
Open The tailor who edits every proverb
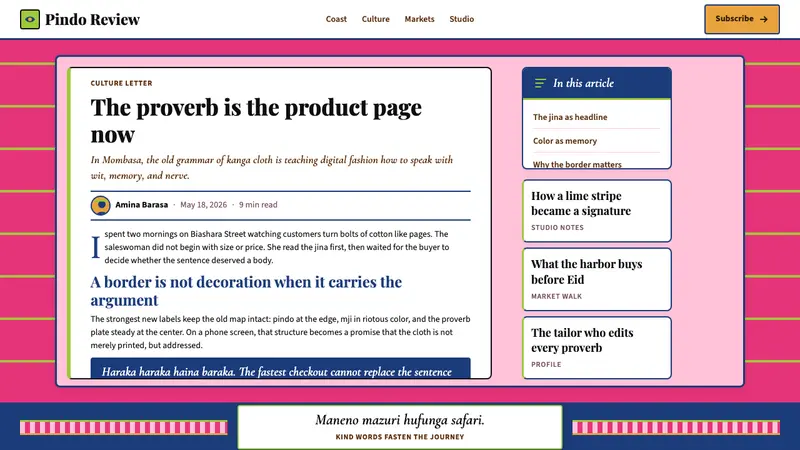coord(596,347)
